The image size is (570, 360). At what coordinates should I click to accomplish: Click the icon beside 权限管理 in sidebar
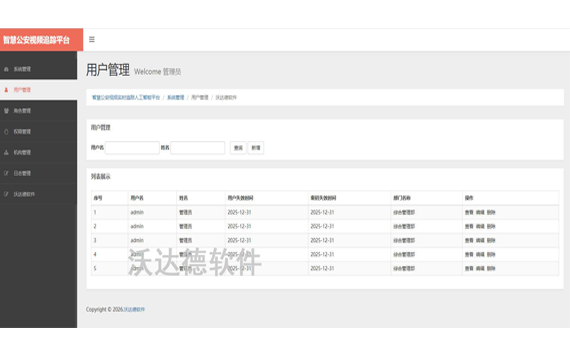click(x=6, y=132)
